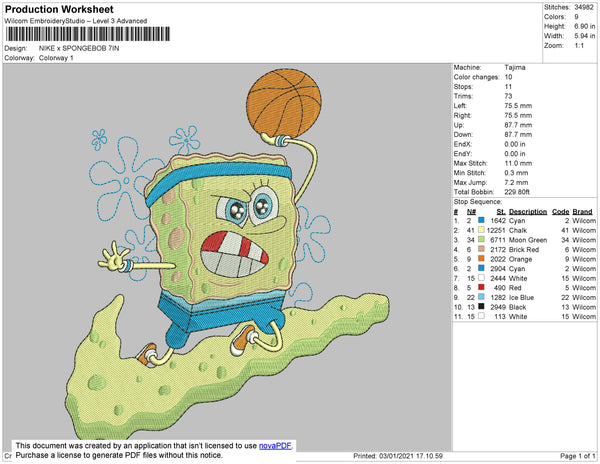Select the Stops value 11
Image resolution: width=600 pixels, height=464 pixels.
(x=508, y=86)
